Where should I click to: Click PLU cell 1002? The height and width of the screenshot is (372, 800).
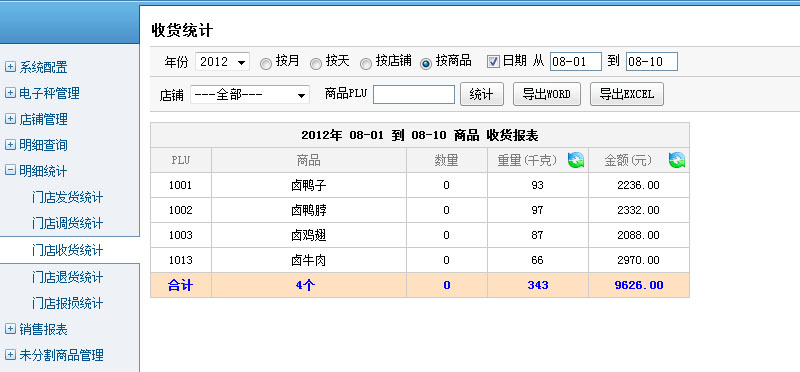[x=181, y=210]
